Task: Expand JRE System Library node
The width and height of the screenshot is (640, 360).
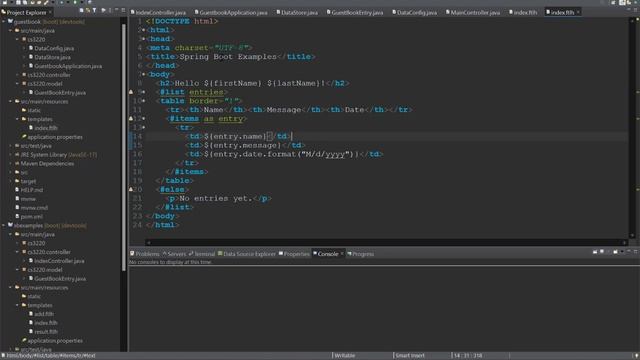Action: [x=11, y=155]
